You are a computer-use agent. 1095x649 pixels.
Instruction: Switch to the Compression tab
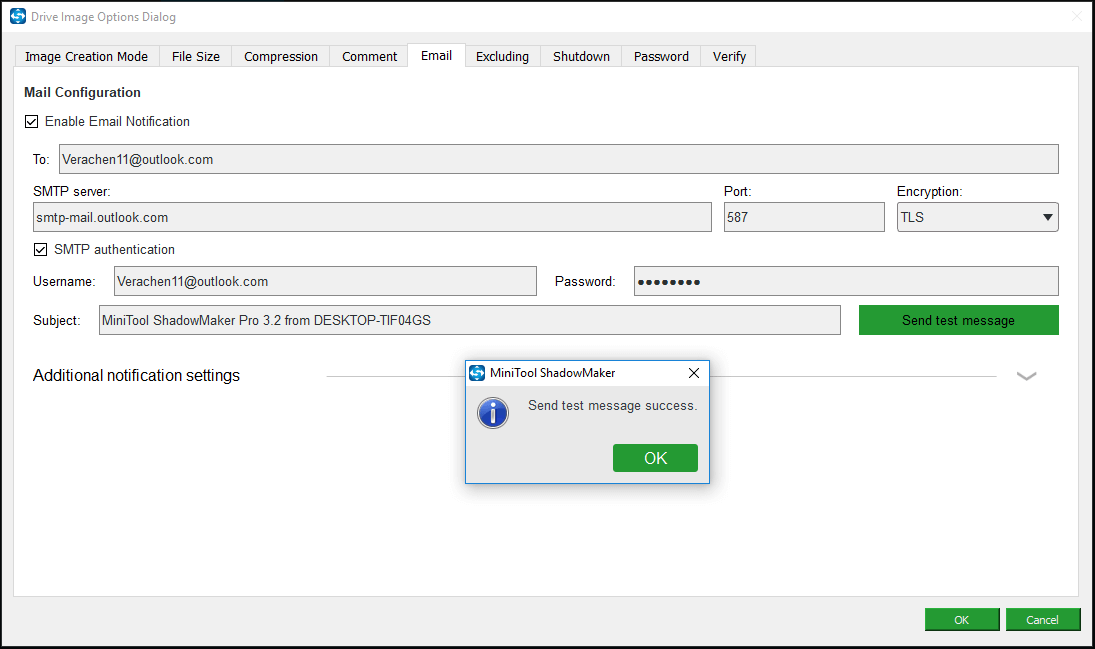pyautogui.click(x=281, y=57)
